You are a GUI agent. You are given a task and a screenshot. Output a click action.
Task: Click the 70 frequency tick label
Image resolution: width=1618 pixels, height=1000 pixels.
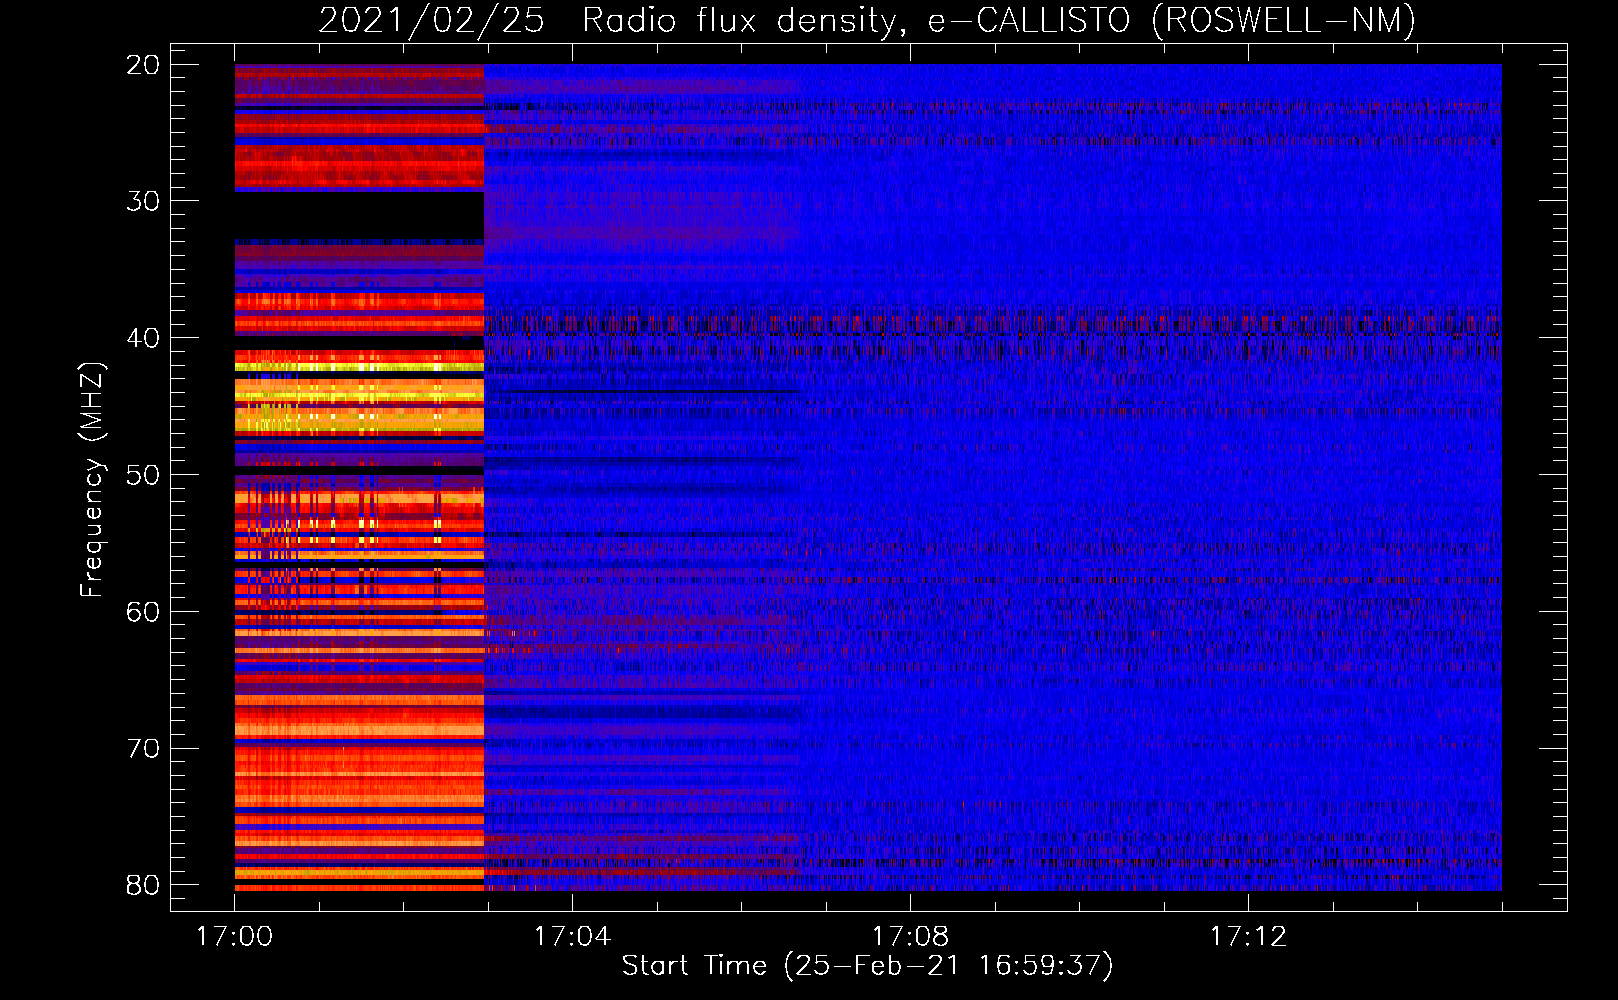click(x=144, y=749)
